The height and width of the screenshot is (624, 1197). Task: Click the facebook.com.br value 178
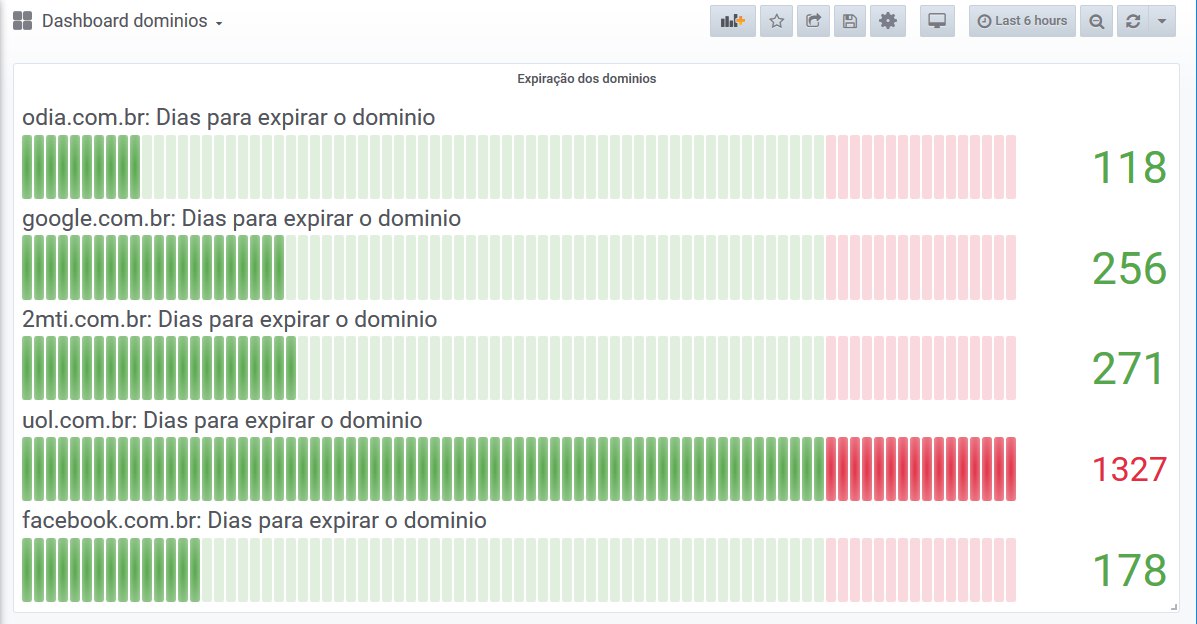point(1129,570)
